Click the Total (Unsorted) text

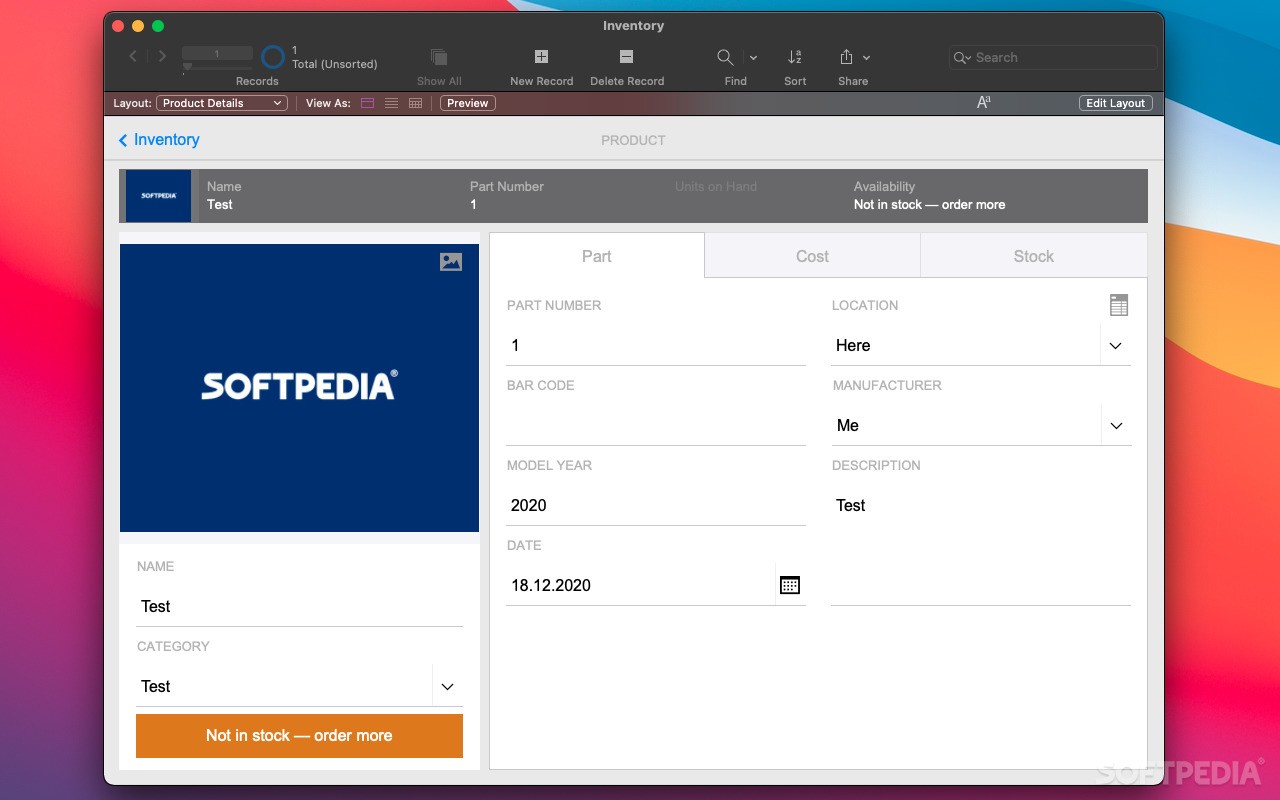335,64
